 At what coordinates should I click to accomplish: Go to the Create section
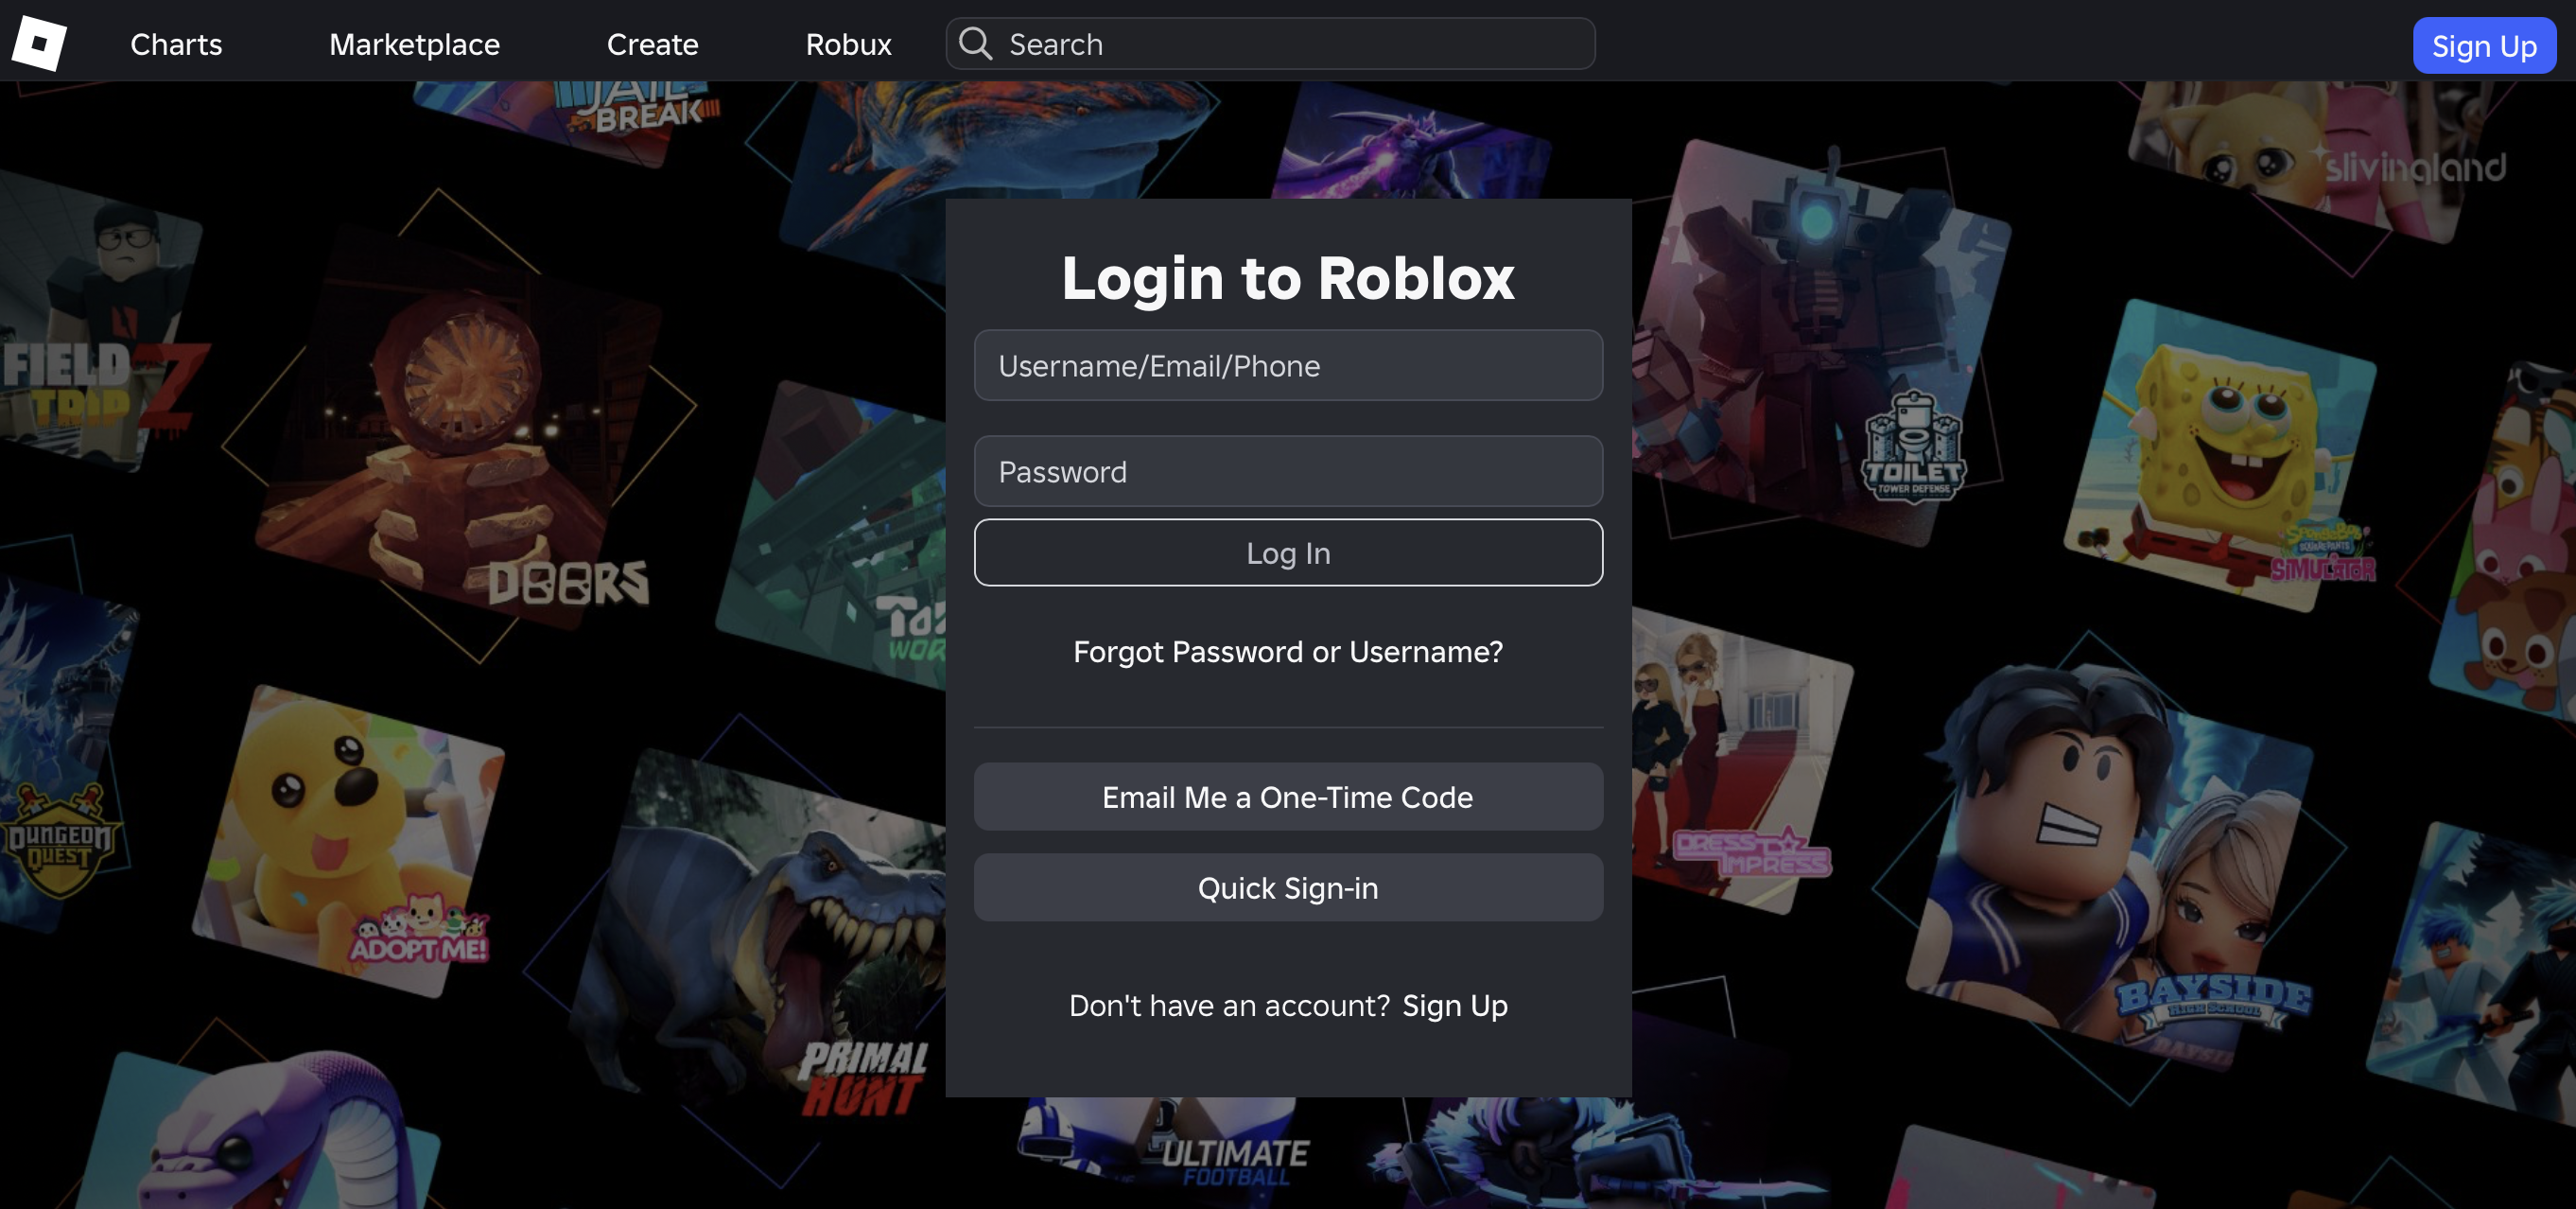pyautogui.click(x=652, y=44)
